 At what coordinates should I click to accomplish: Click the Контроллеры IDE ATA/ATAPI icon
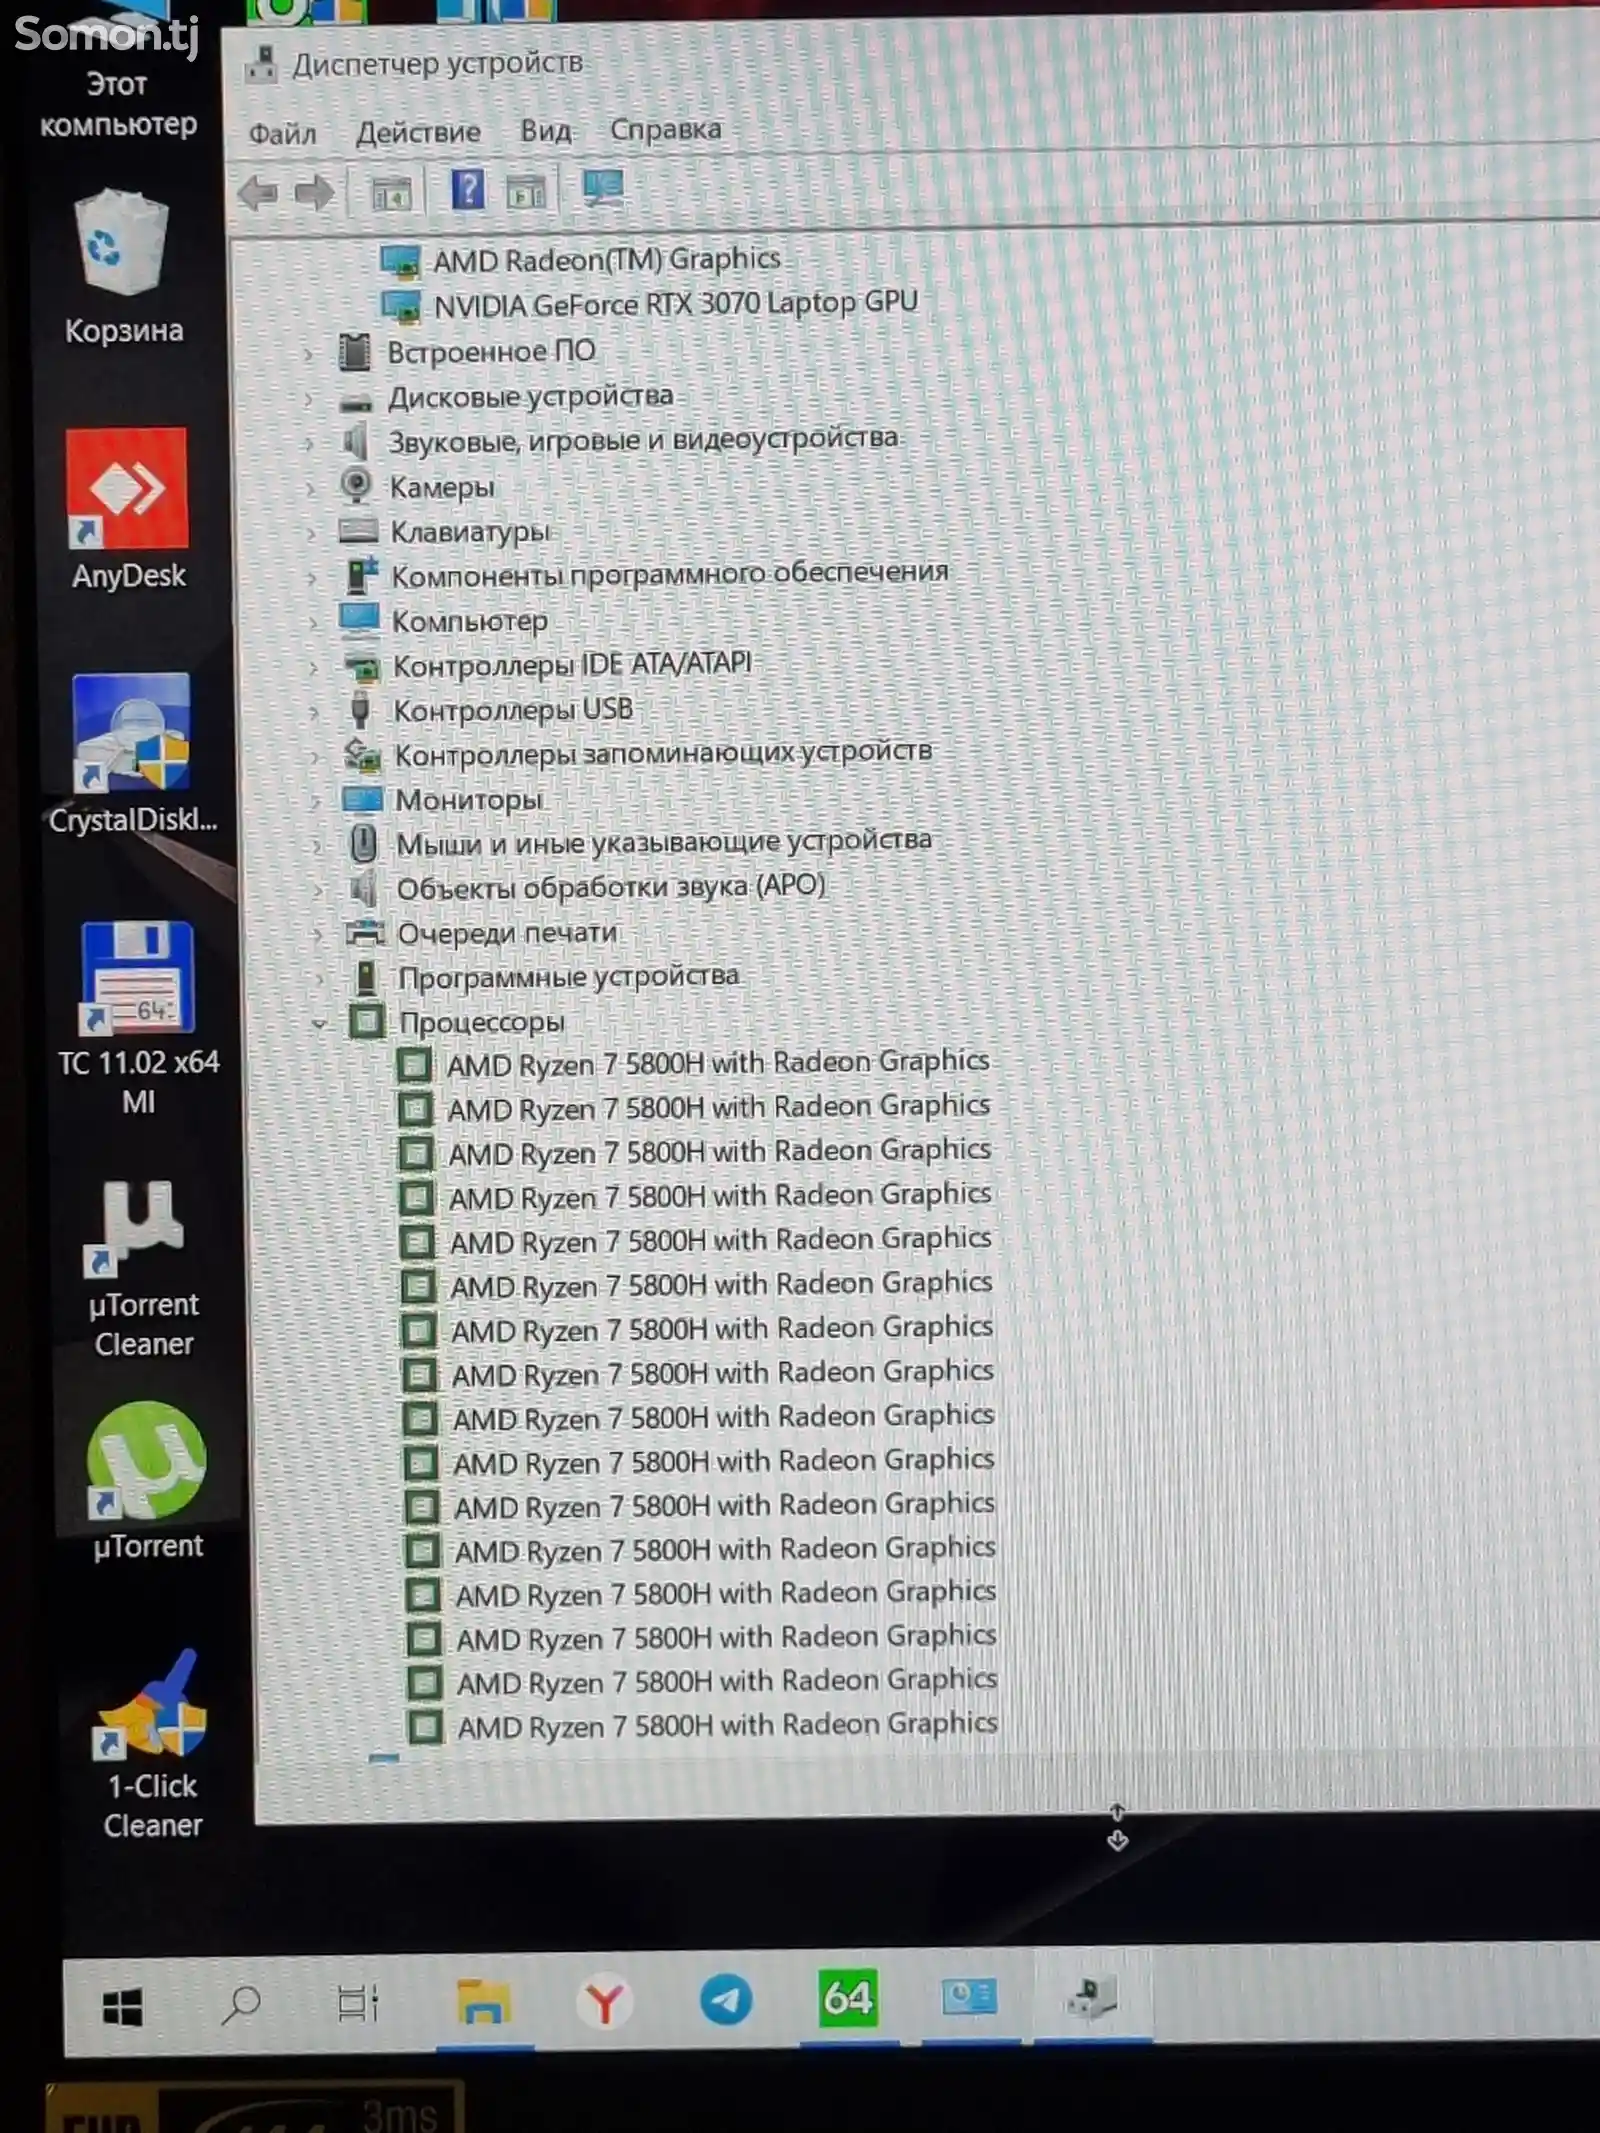pos(362,666)
